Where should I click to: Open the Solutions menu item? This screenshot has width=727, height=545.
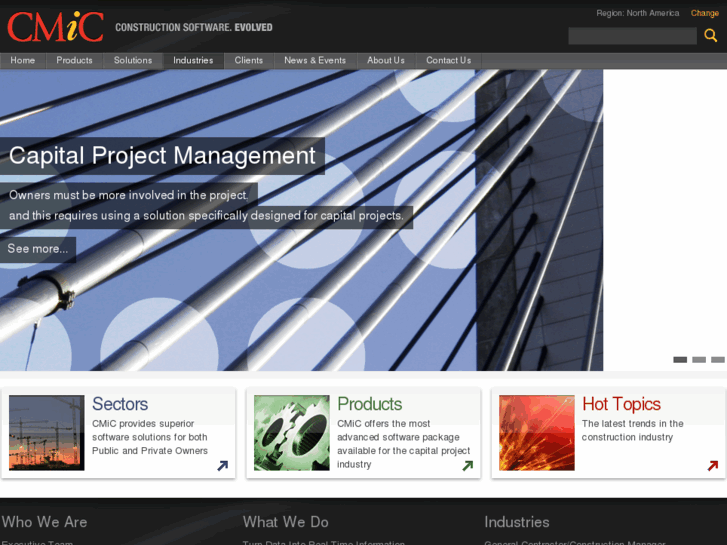click(x=133, y=60)
